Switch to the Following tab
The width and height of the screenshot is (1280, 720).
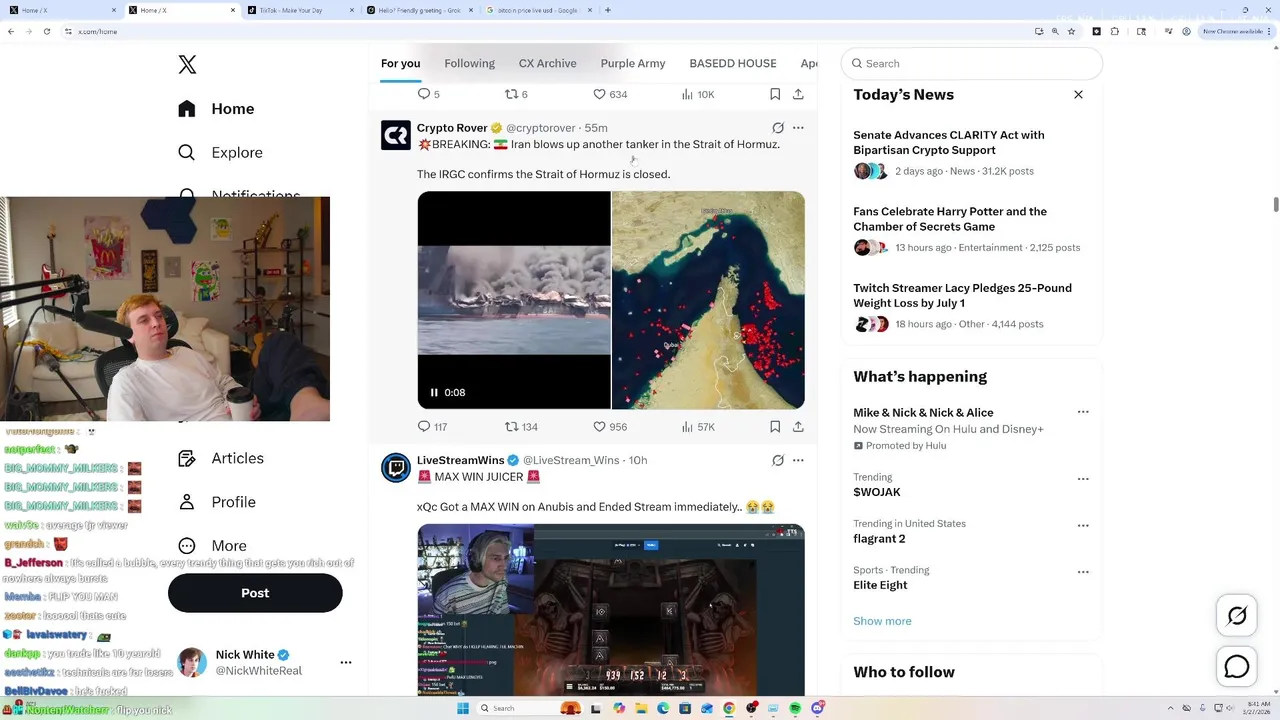point(469,63)
